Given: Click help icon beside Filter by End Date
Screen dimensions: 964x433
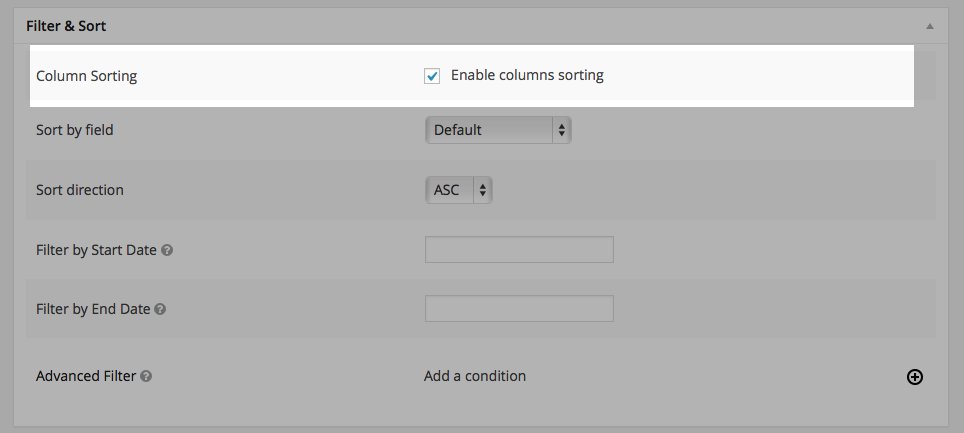Looking at the screenshot, I should click(160, 309).
